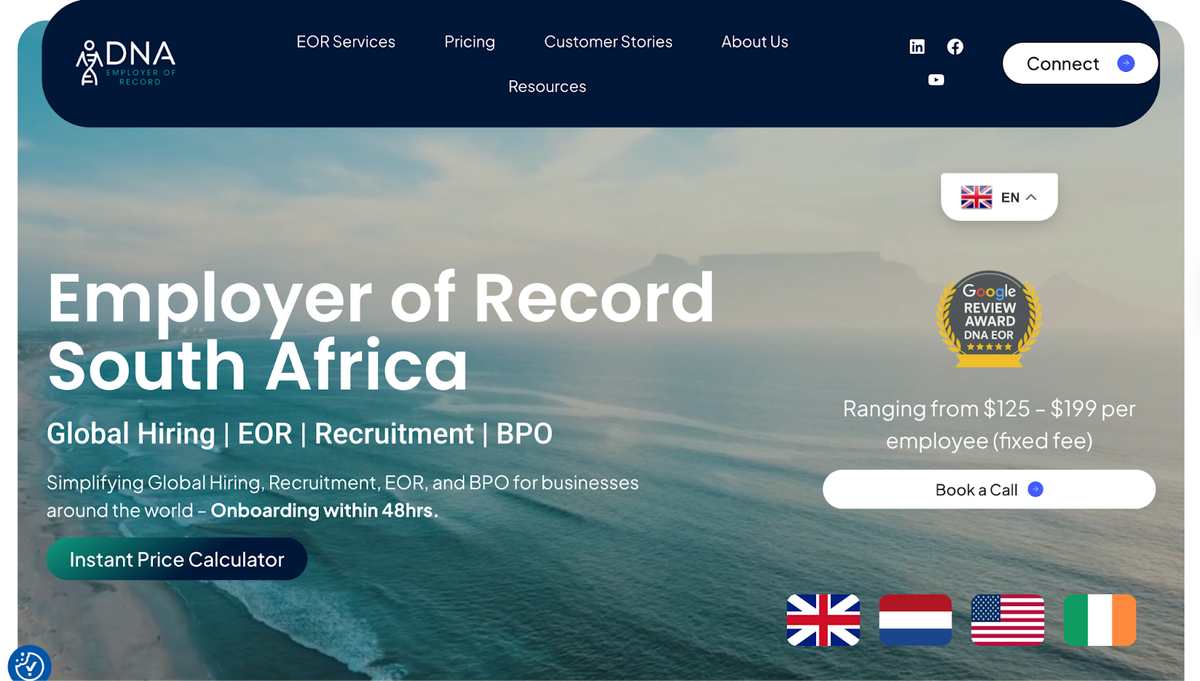
Task: Launch the Instant Price Calculator
Action: pyautogui.click(x=177, y=560)
